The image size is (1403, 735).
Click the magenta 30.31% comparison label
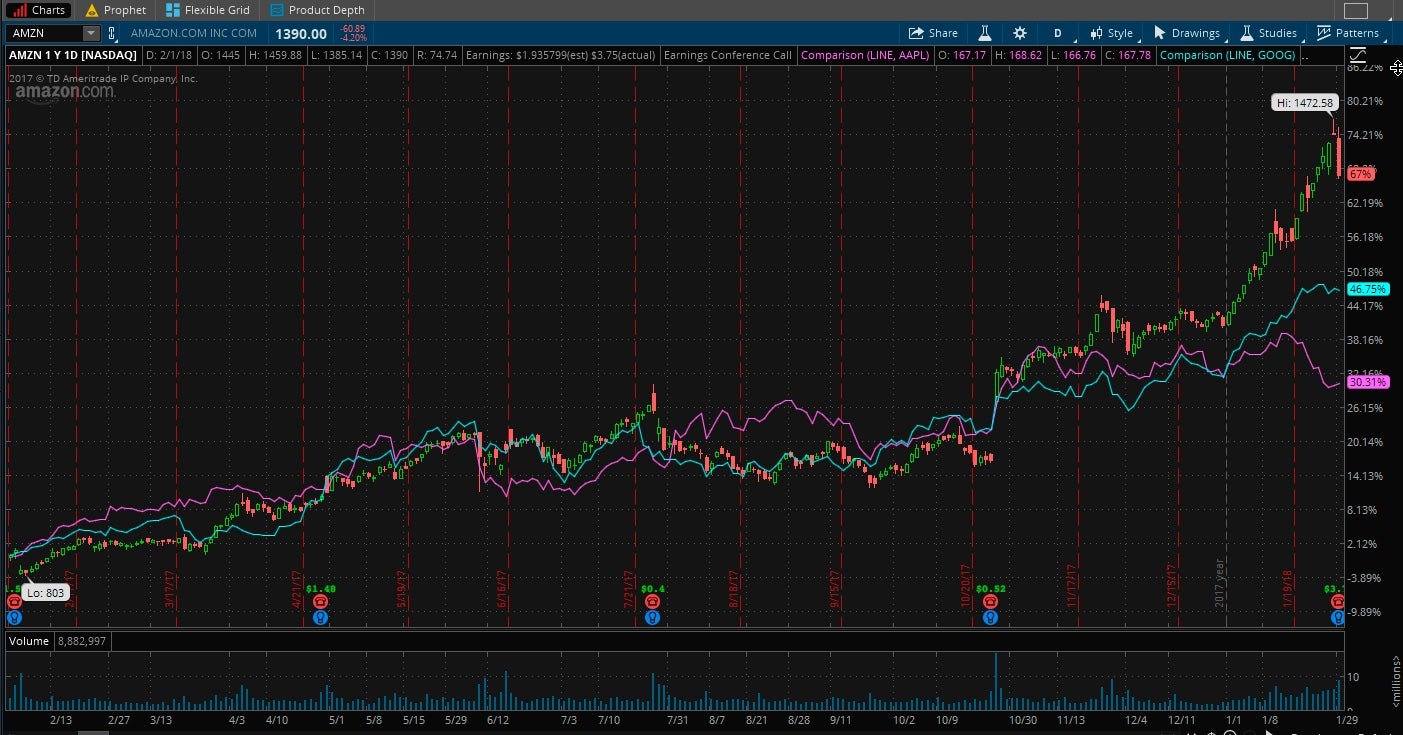coord(1367,382)
